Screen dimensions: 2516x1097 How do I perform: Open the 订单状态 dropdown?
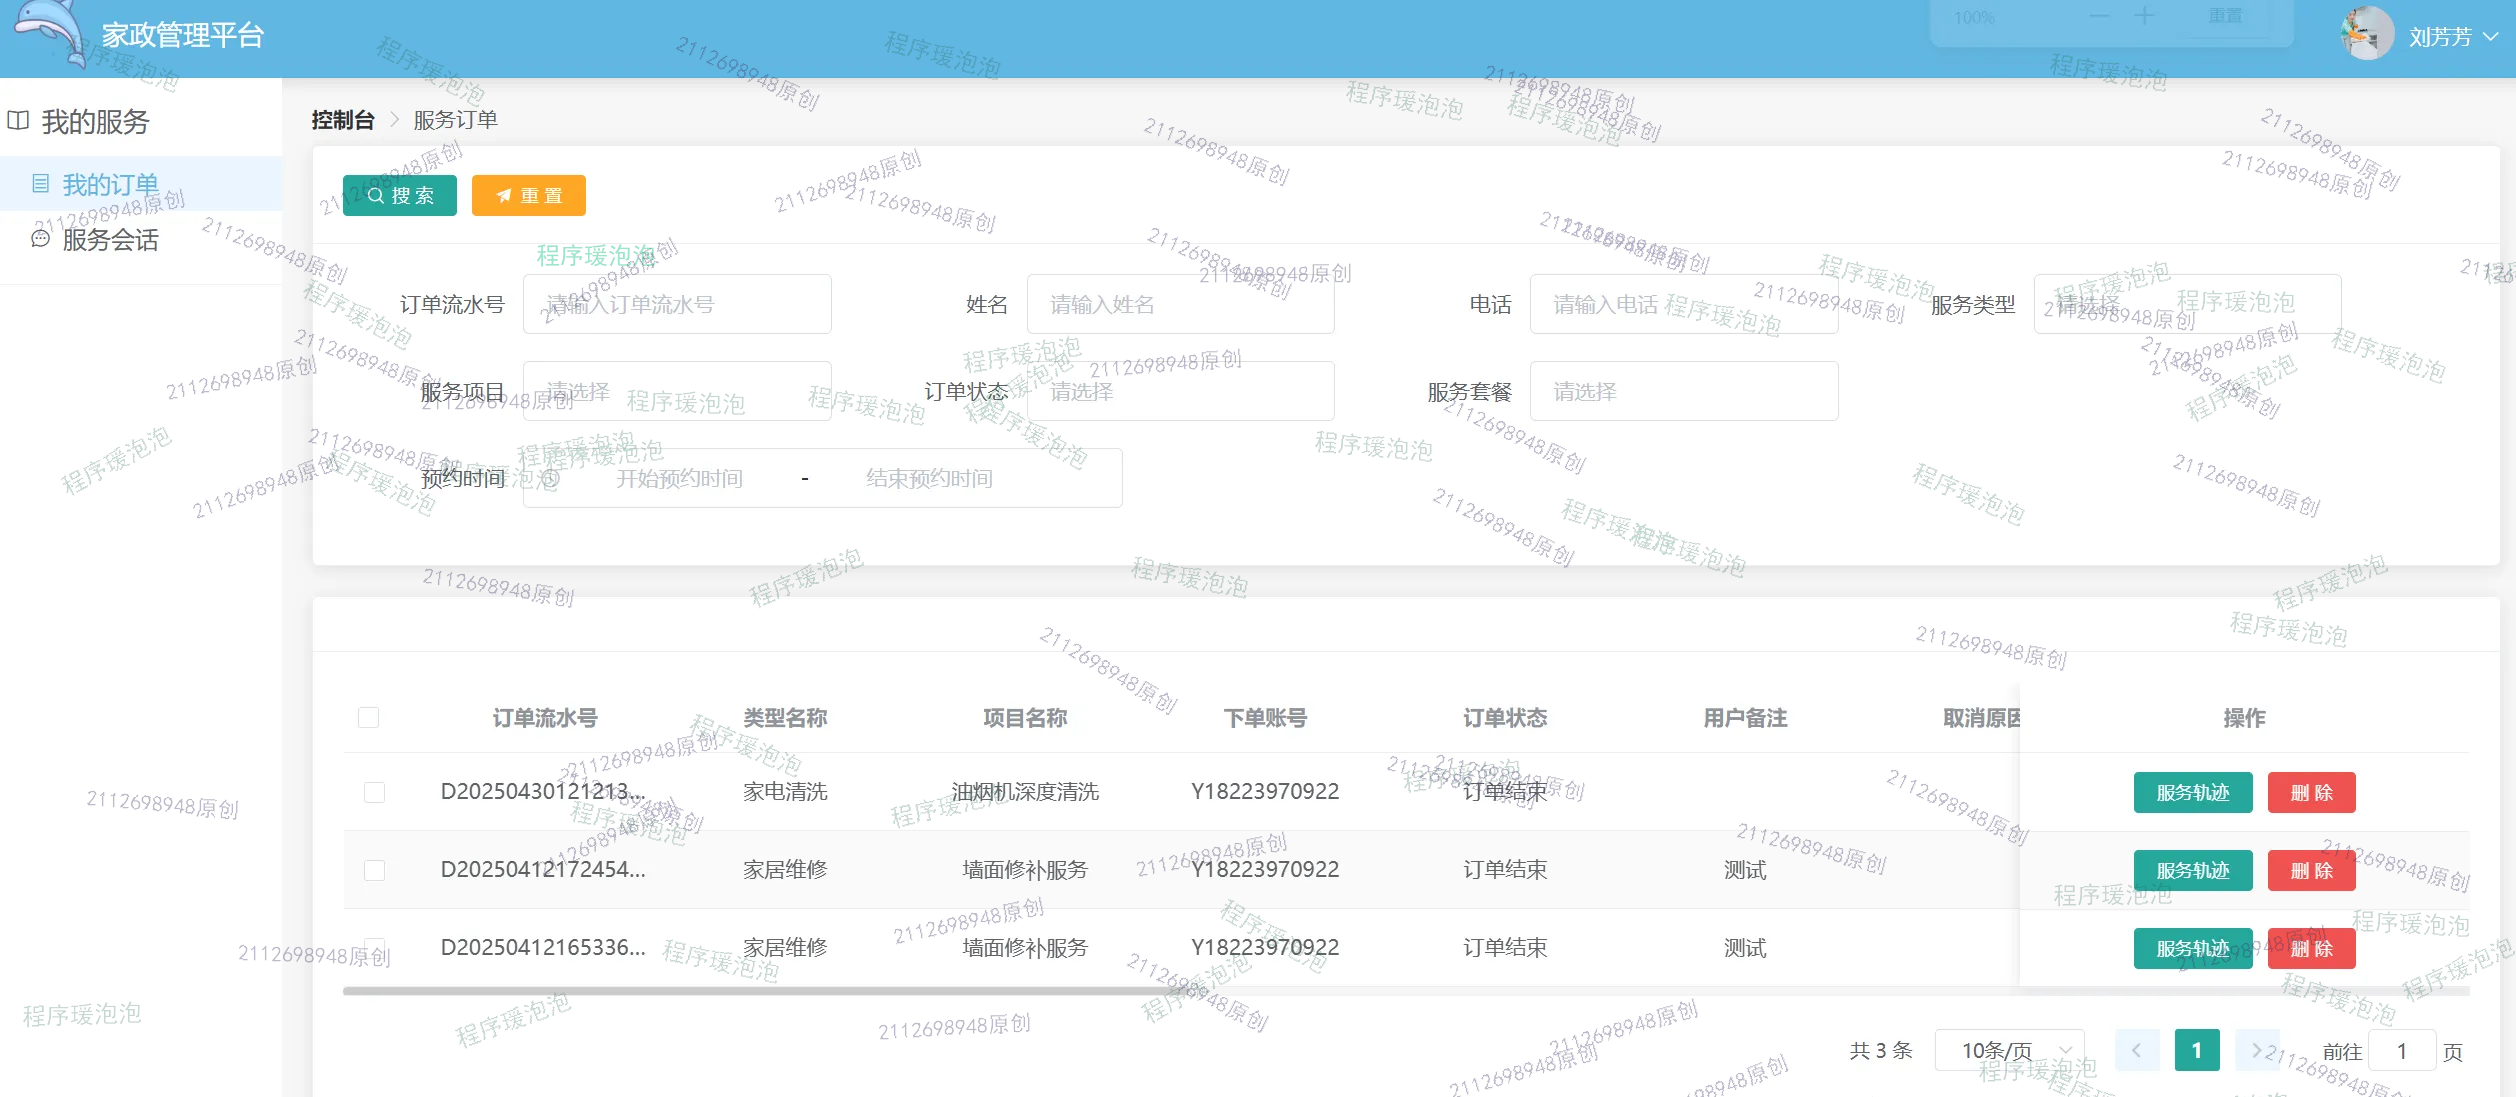1180,392
